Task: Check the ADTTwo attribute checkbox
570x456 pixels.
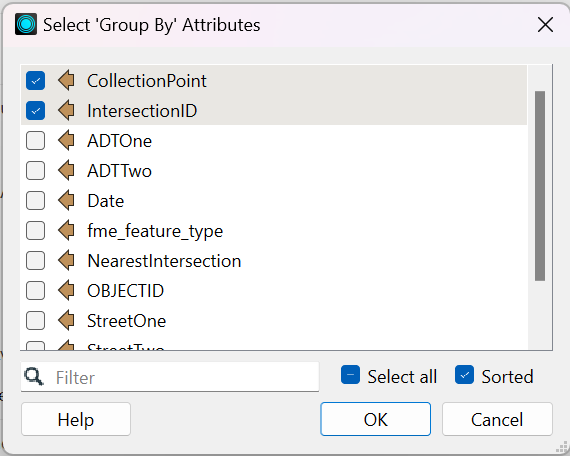Action: pyautogui.click(x=35, y=171)
